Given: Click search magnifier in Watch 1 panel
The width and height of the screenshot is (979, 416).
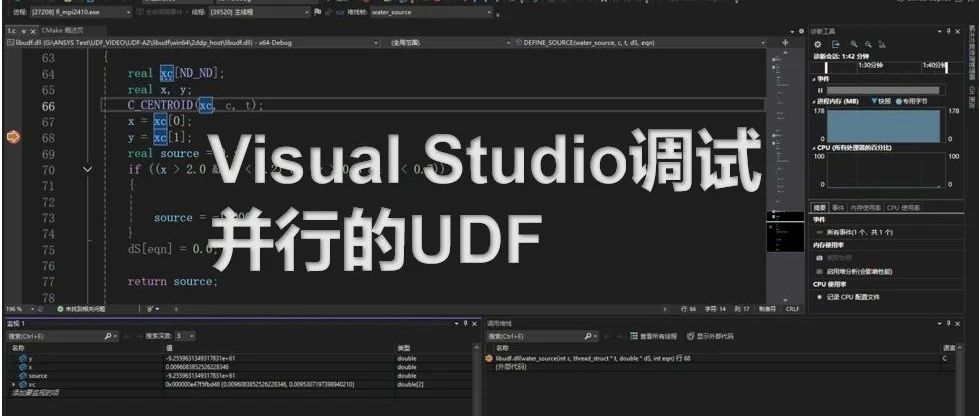Looking at the screenshot, I should (109, 336).
